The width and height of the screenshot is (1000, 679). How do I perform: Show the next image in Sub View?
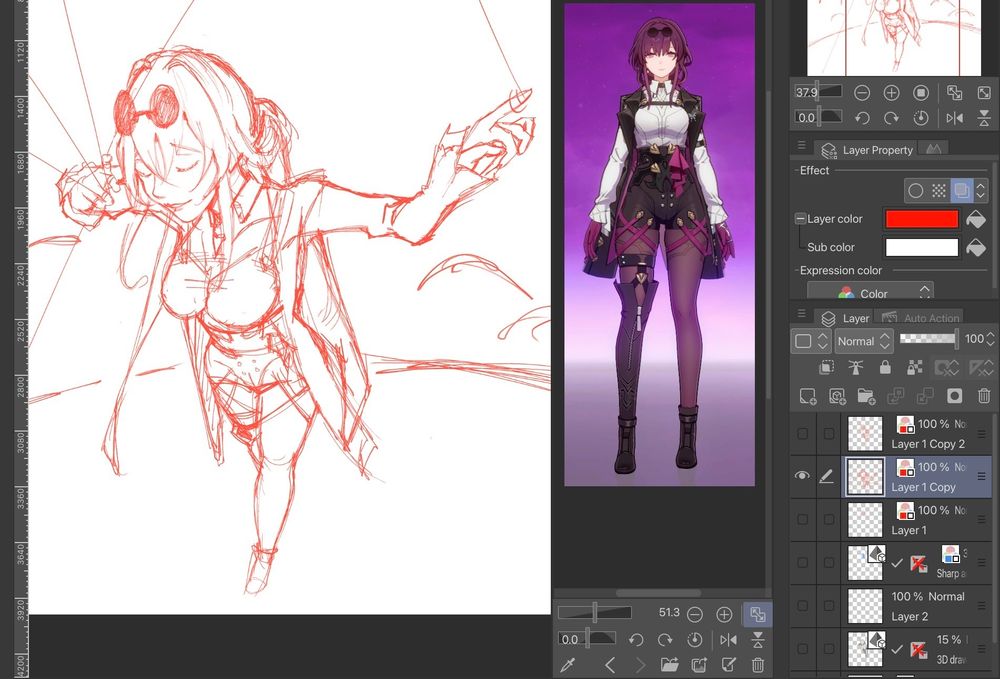[640, 665]
